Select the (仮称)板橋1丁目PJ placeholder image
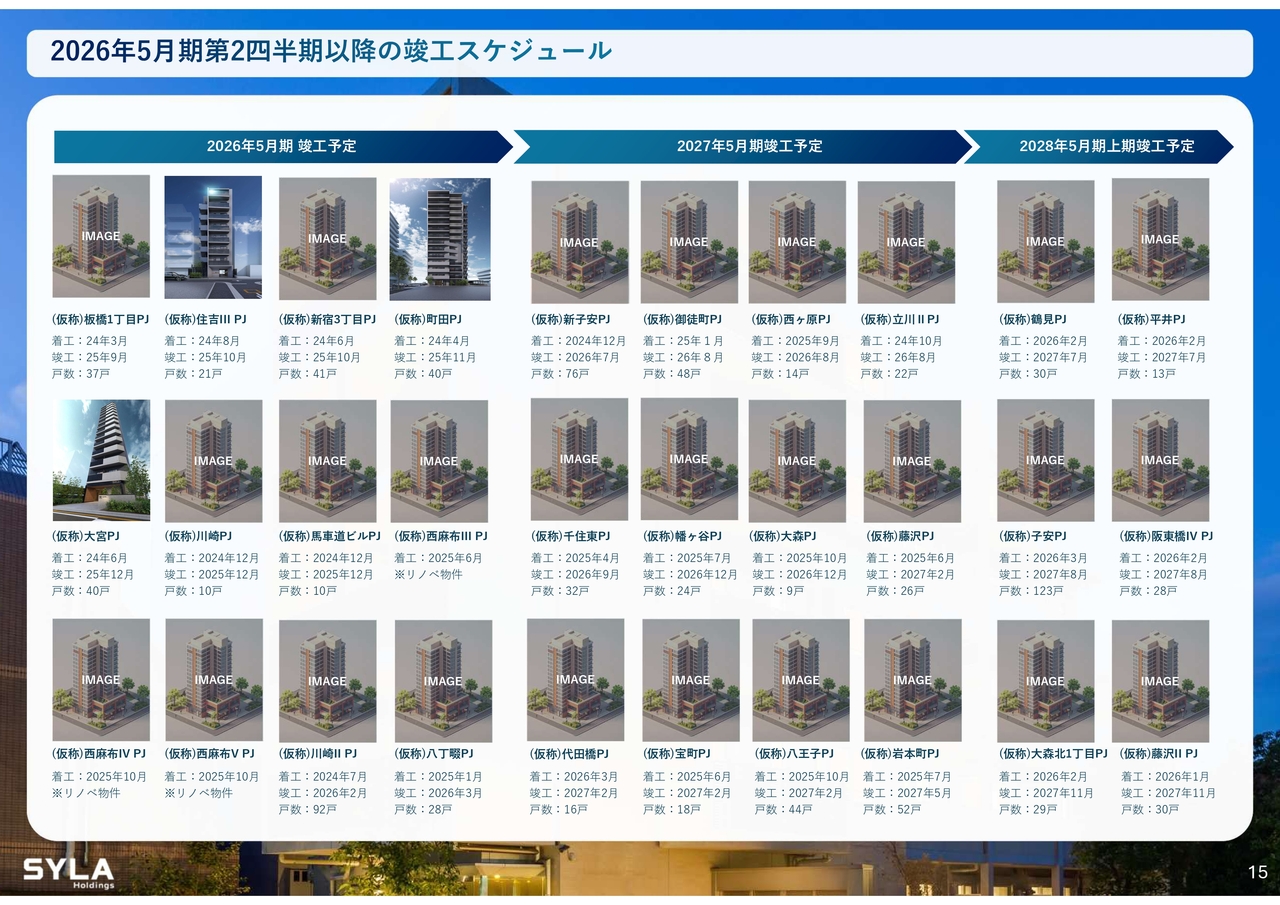The height and width of the screenshot is (905, 1280). (x=101, y=236)
